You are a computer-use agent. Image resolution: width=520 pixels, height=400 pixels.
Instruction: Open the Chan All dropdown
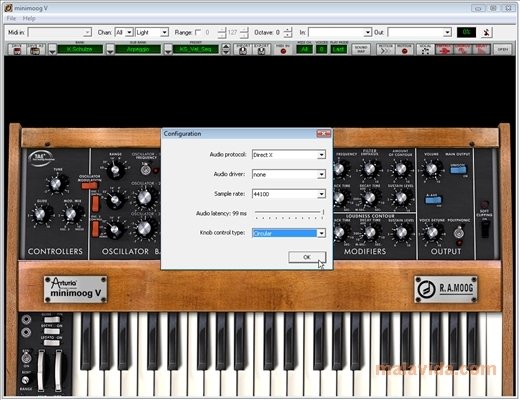tap(124, 32)
